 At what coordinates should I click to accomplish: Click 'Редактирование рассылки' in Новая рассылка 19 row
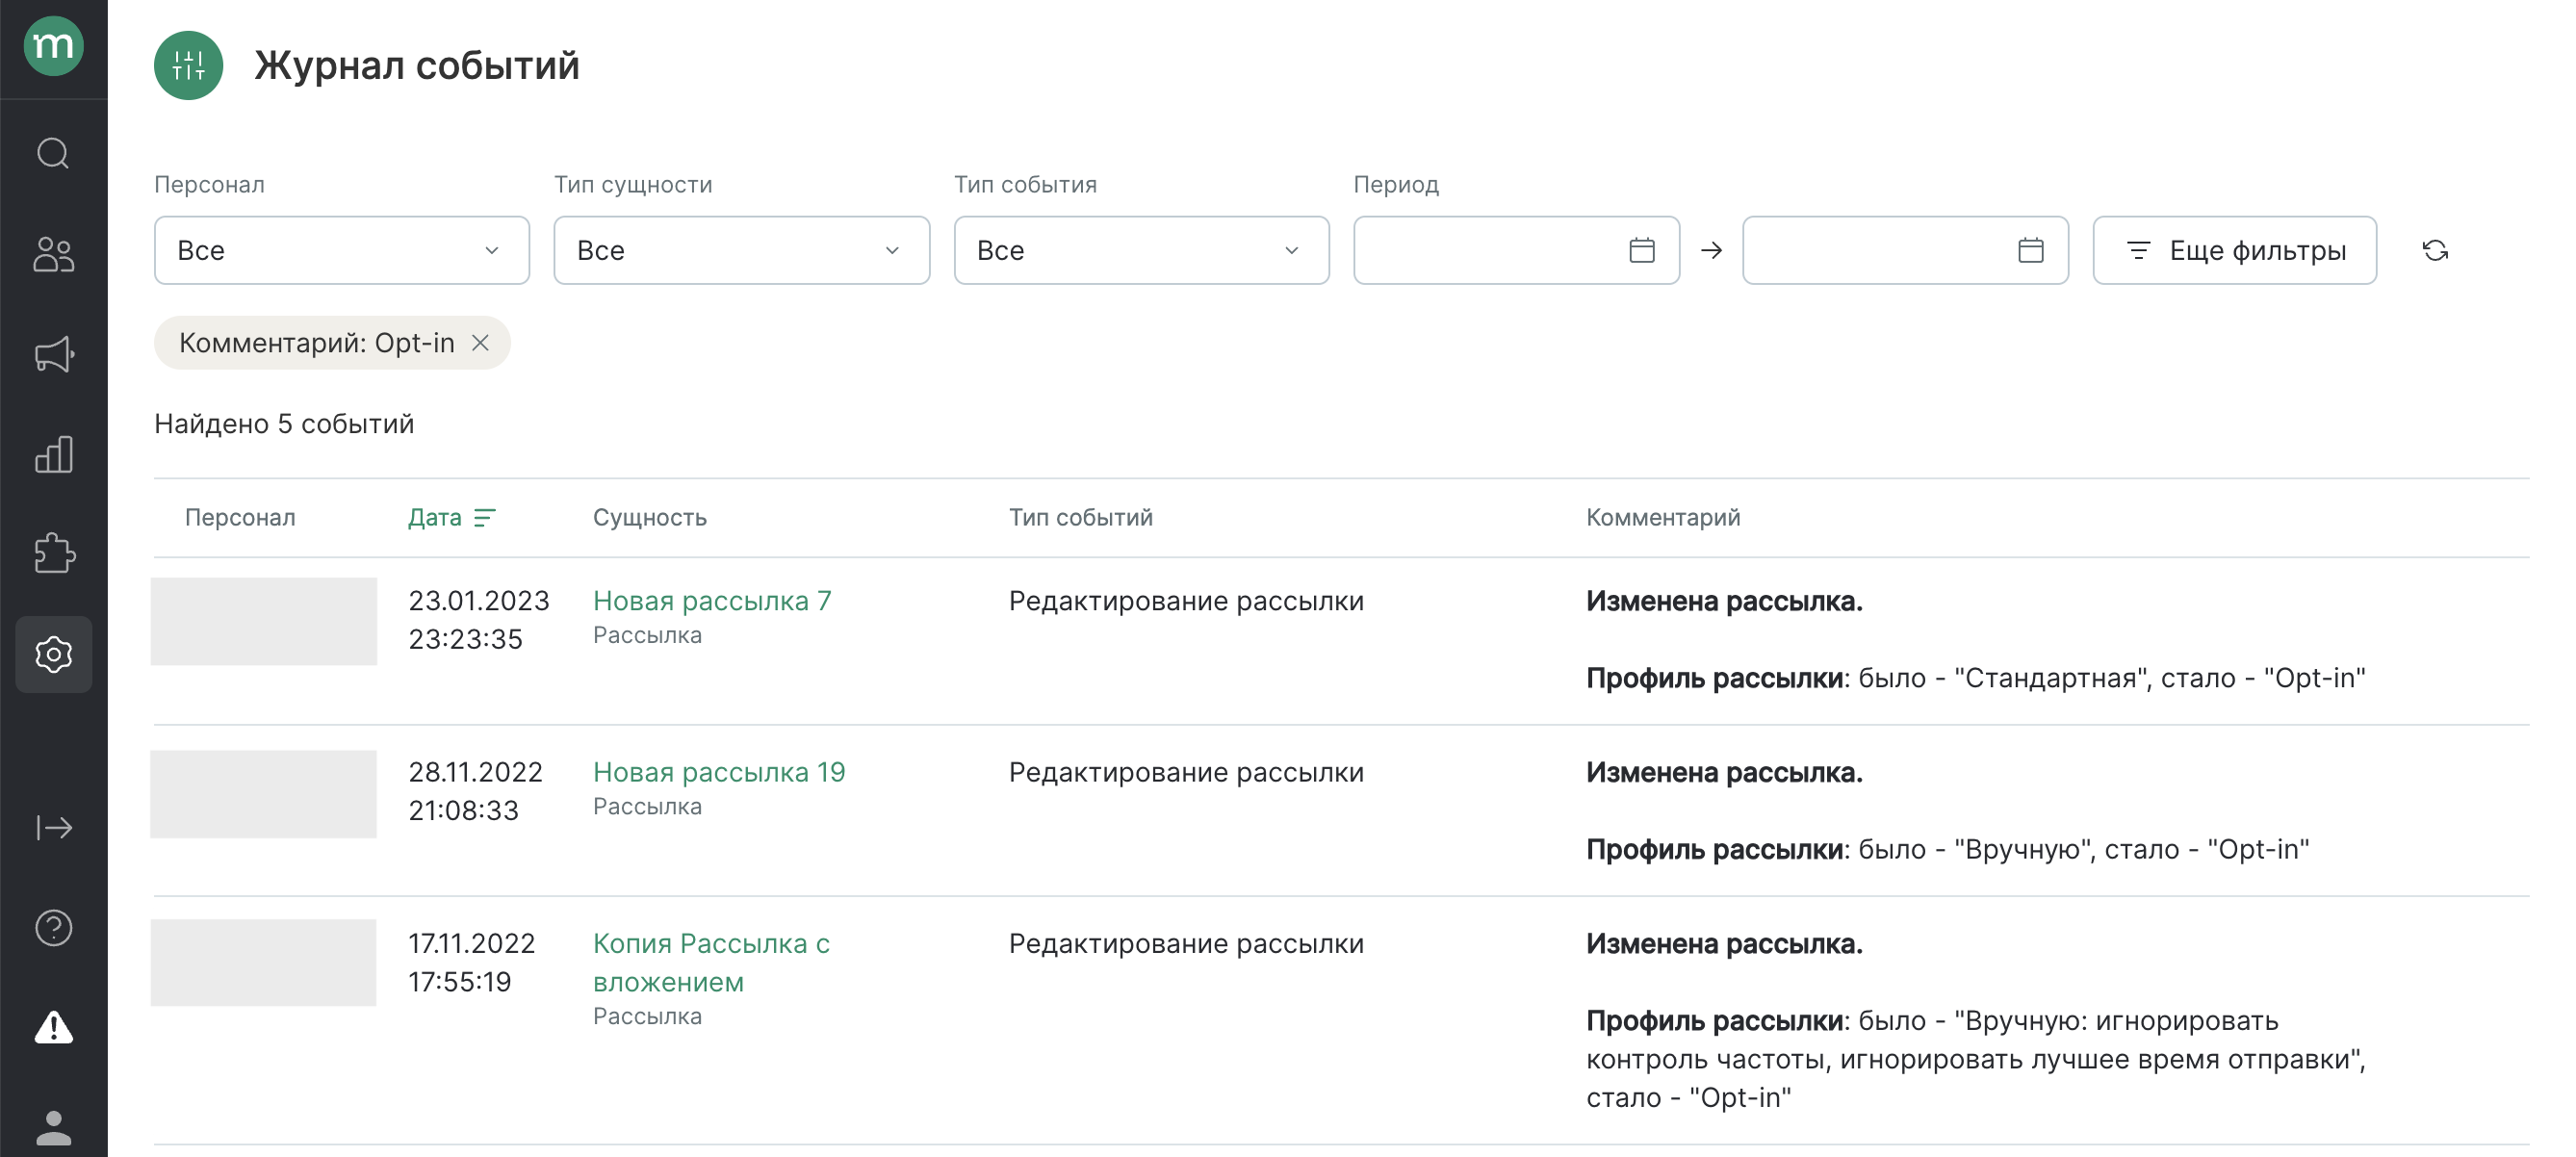(1186, 772)
